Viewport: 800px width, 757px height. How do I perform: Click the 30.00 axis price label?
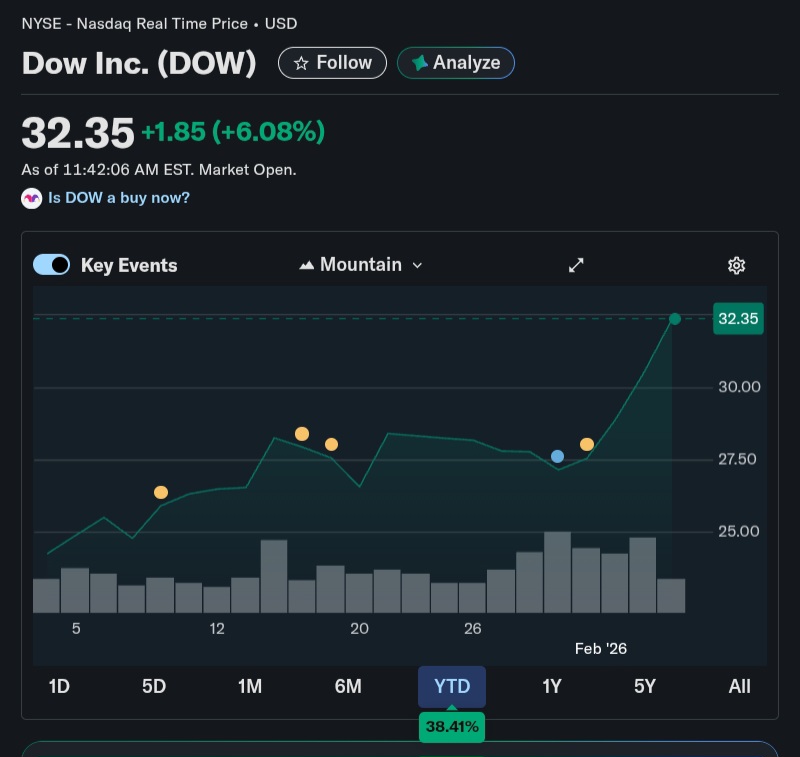(x=739, y=387)
